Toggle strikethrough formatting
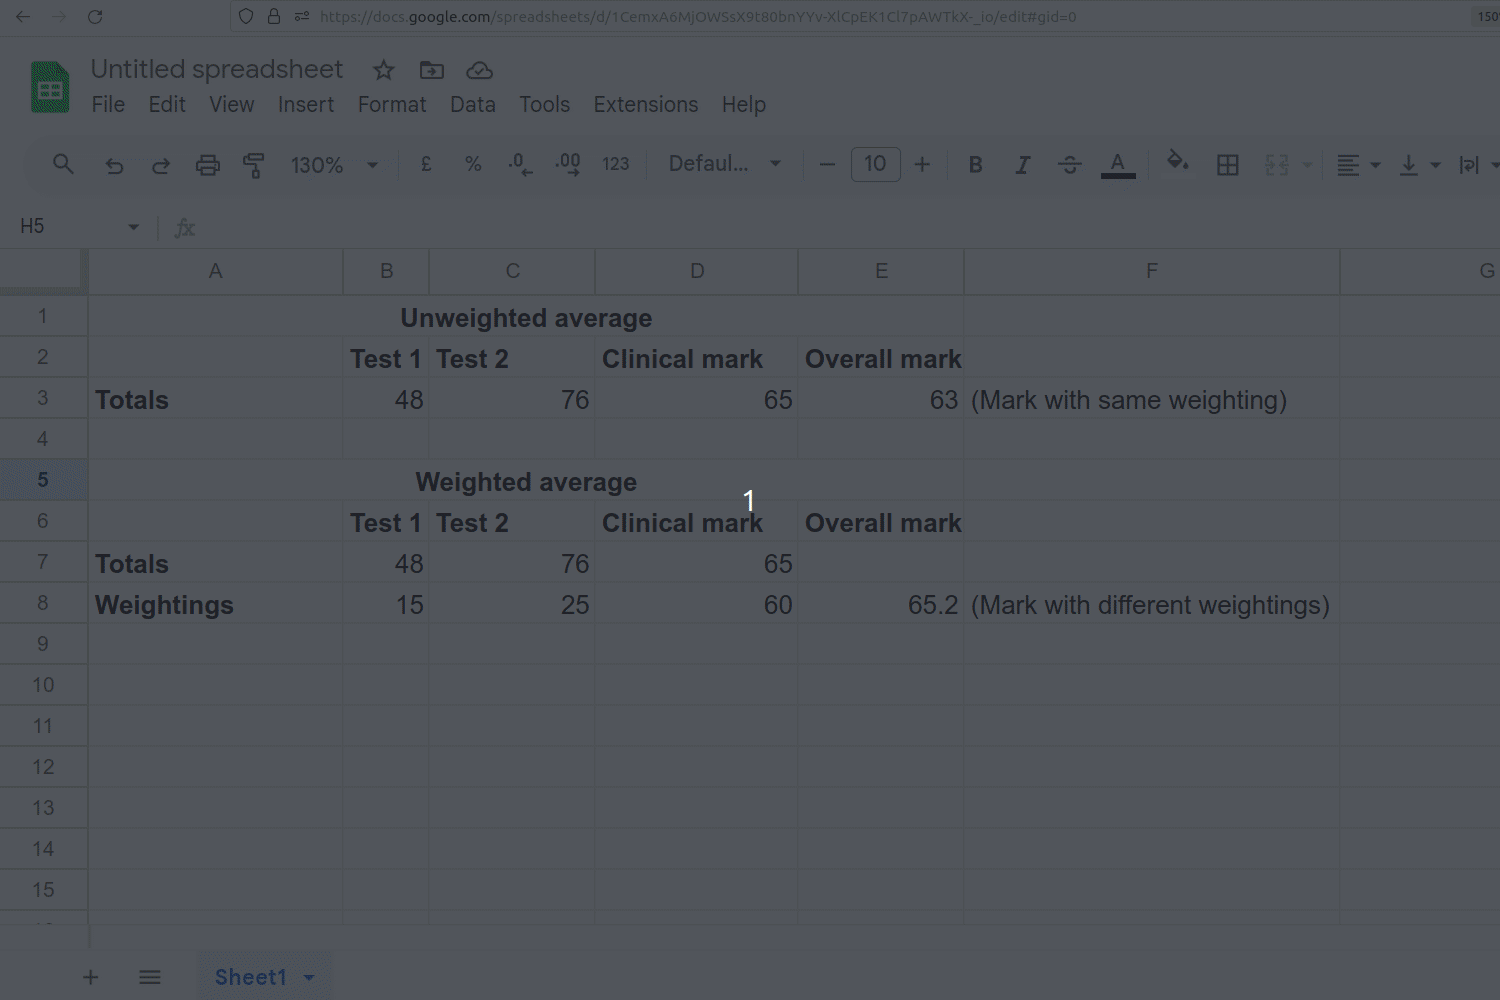Screen dimensions: 1500x1000 pos(1069,165)
